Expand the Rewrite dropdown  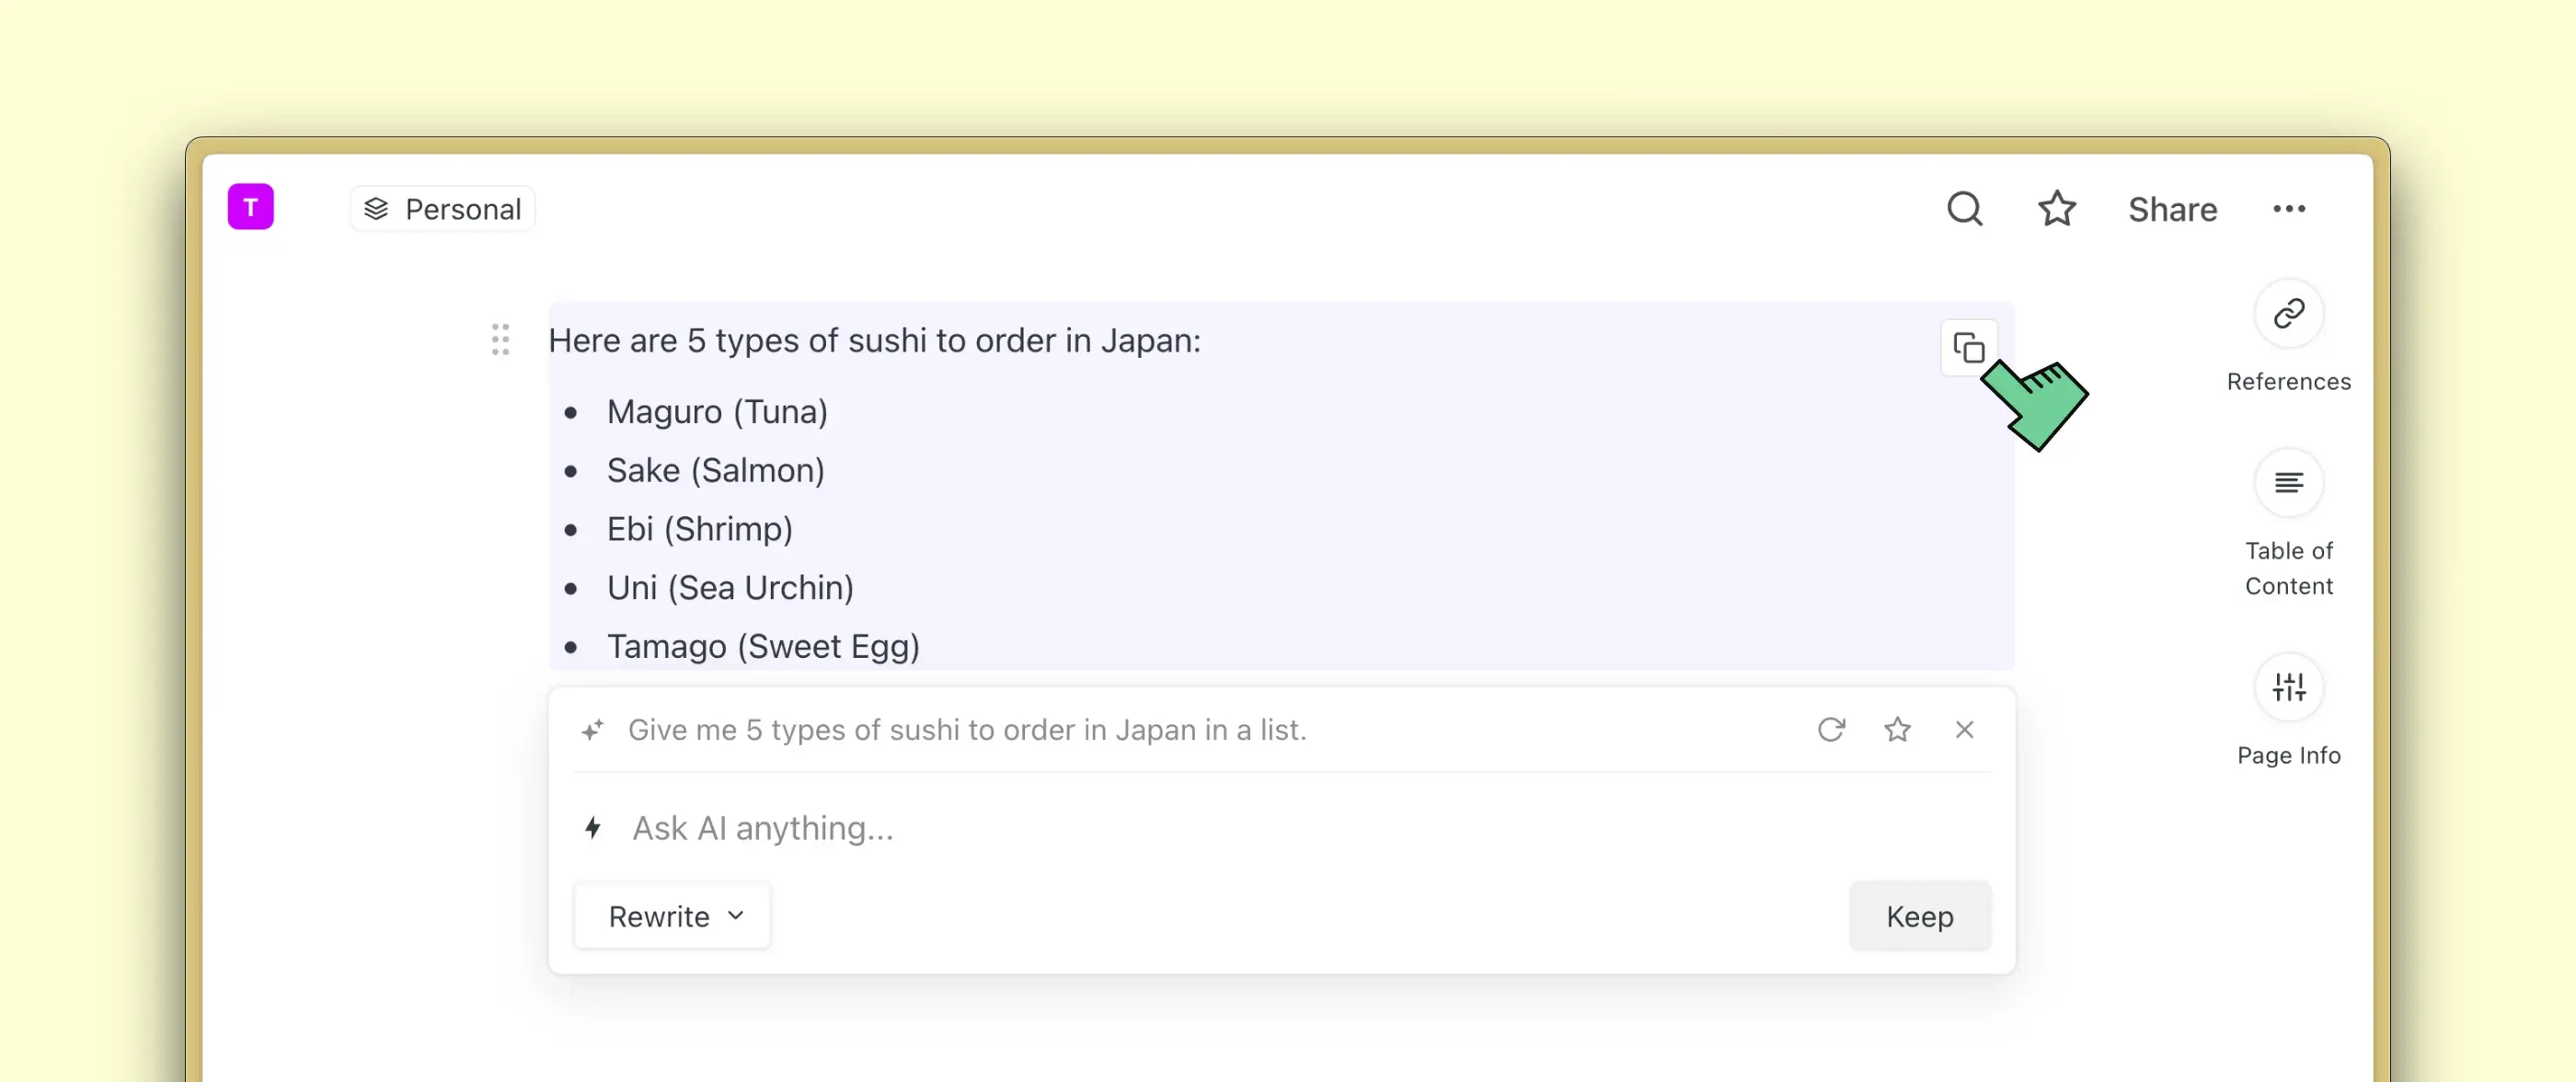coord(673,916)
